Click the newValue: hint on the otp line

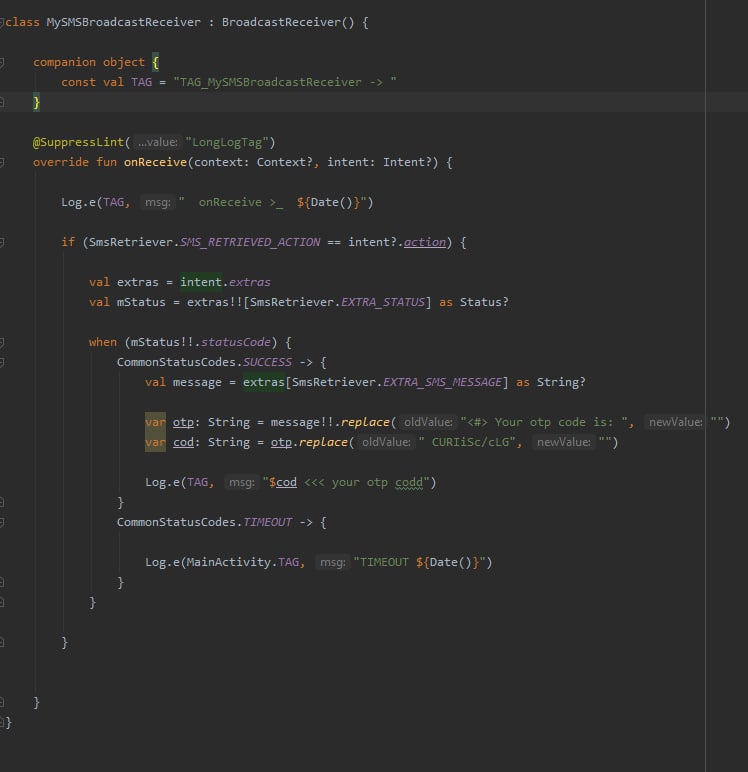(675, 422)
